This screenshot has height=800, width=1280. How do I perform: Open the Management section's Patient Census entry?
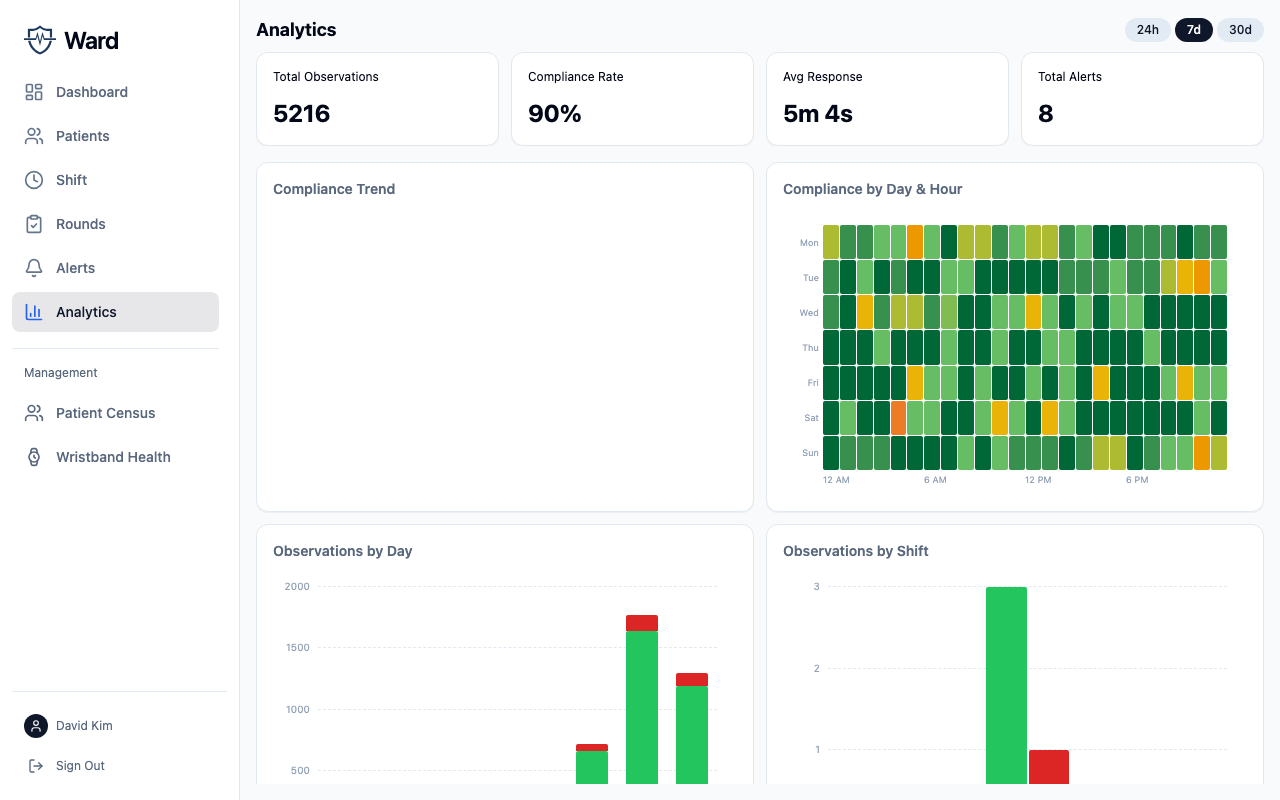pyautogui.click(x=104, y=413)
